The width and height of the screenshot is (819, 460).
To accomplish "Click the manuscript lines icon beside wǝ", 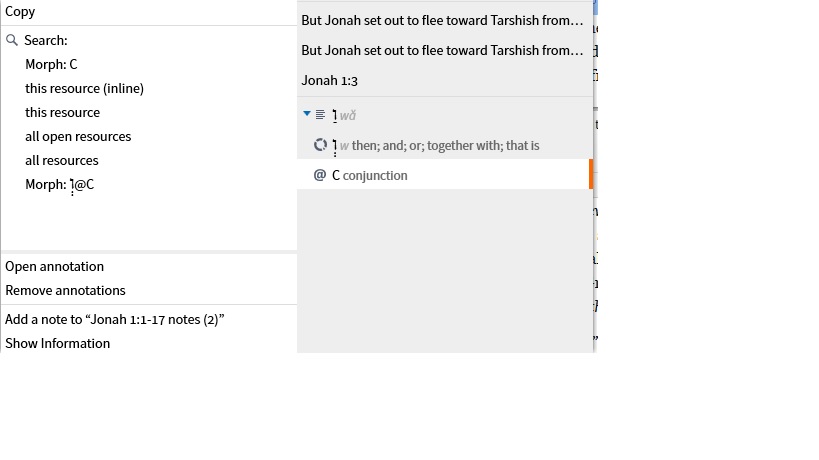I will [320, 114].
